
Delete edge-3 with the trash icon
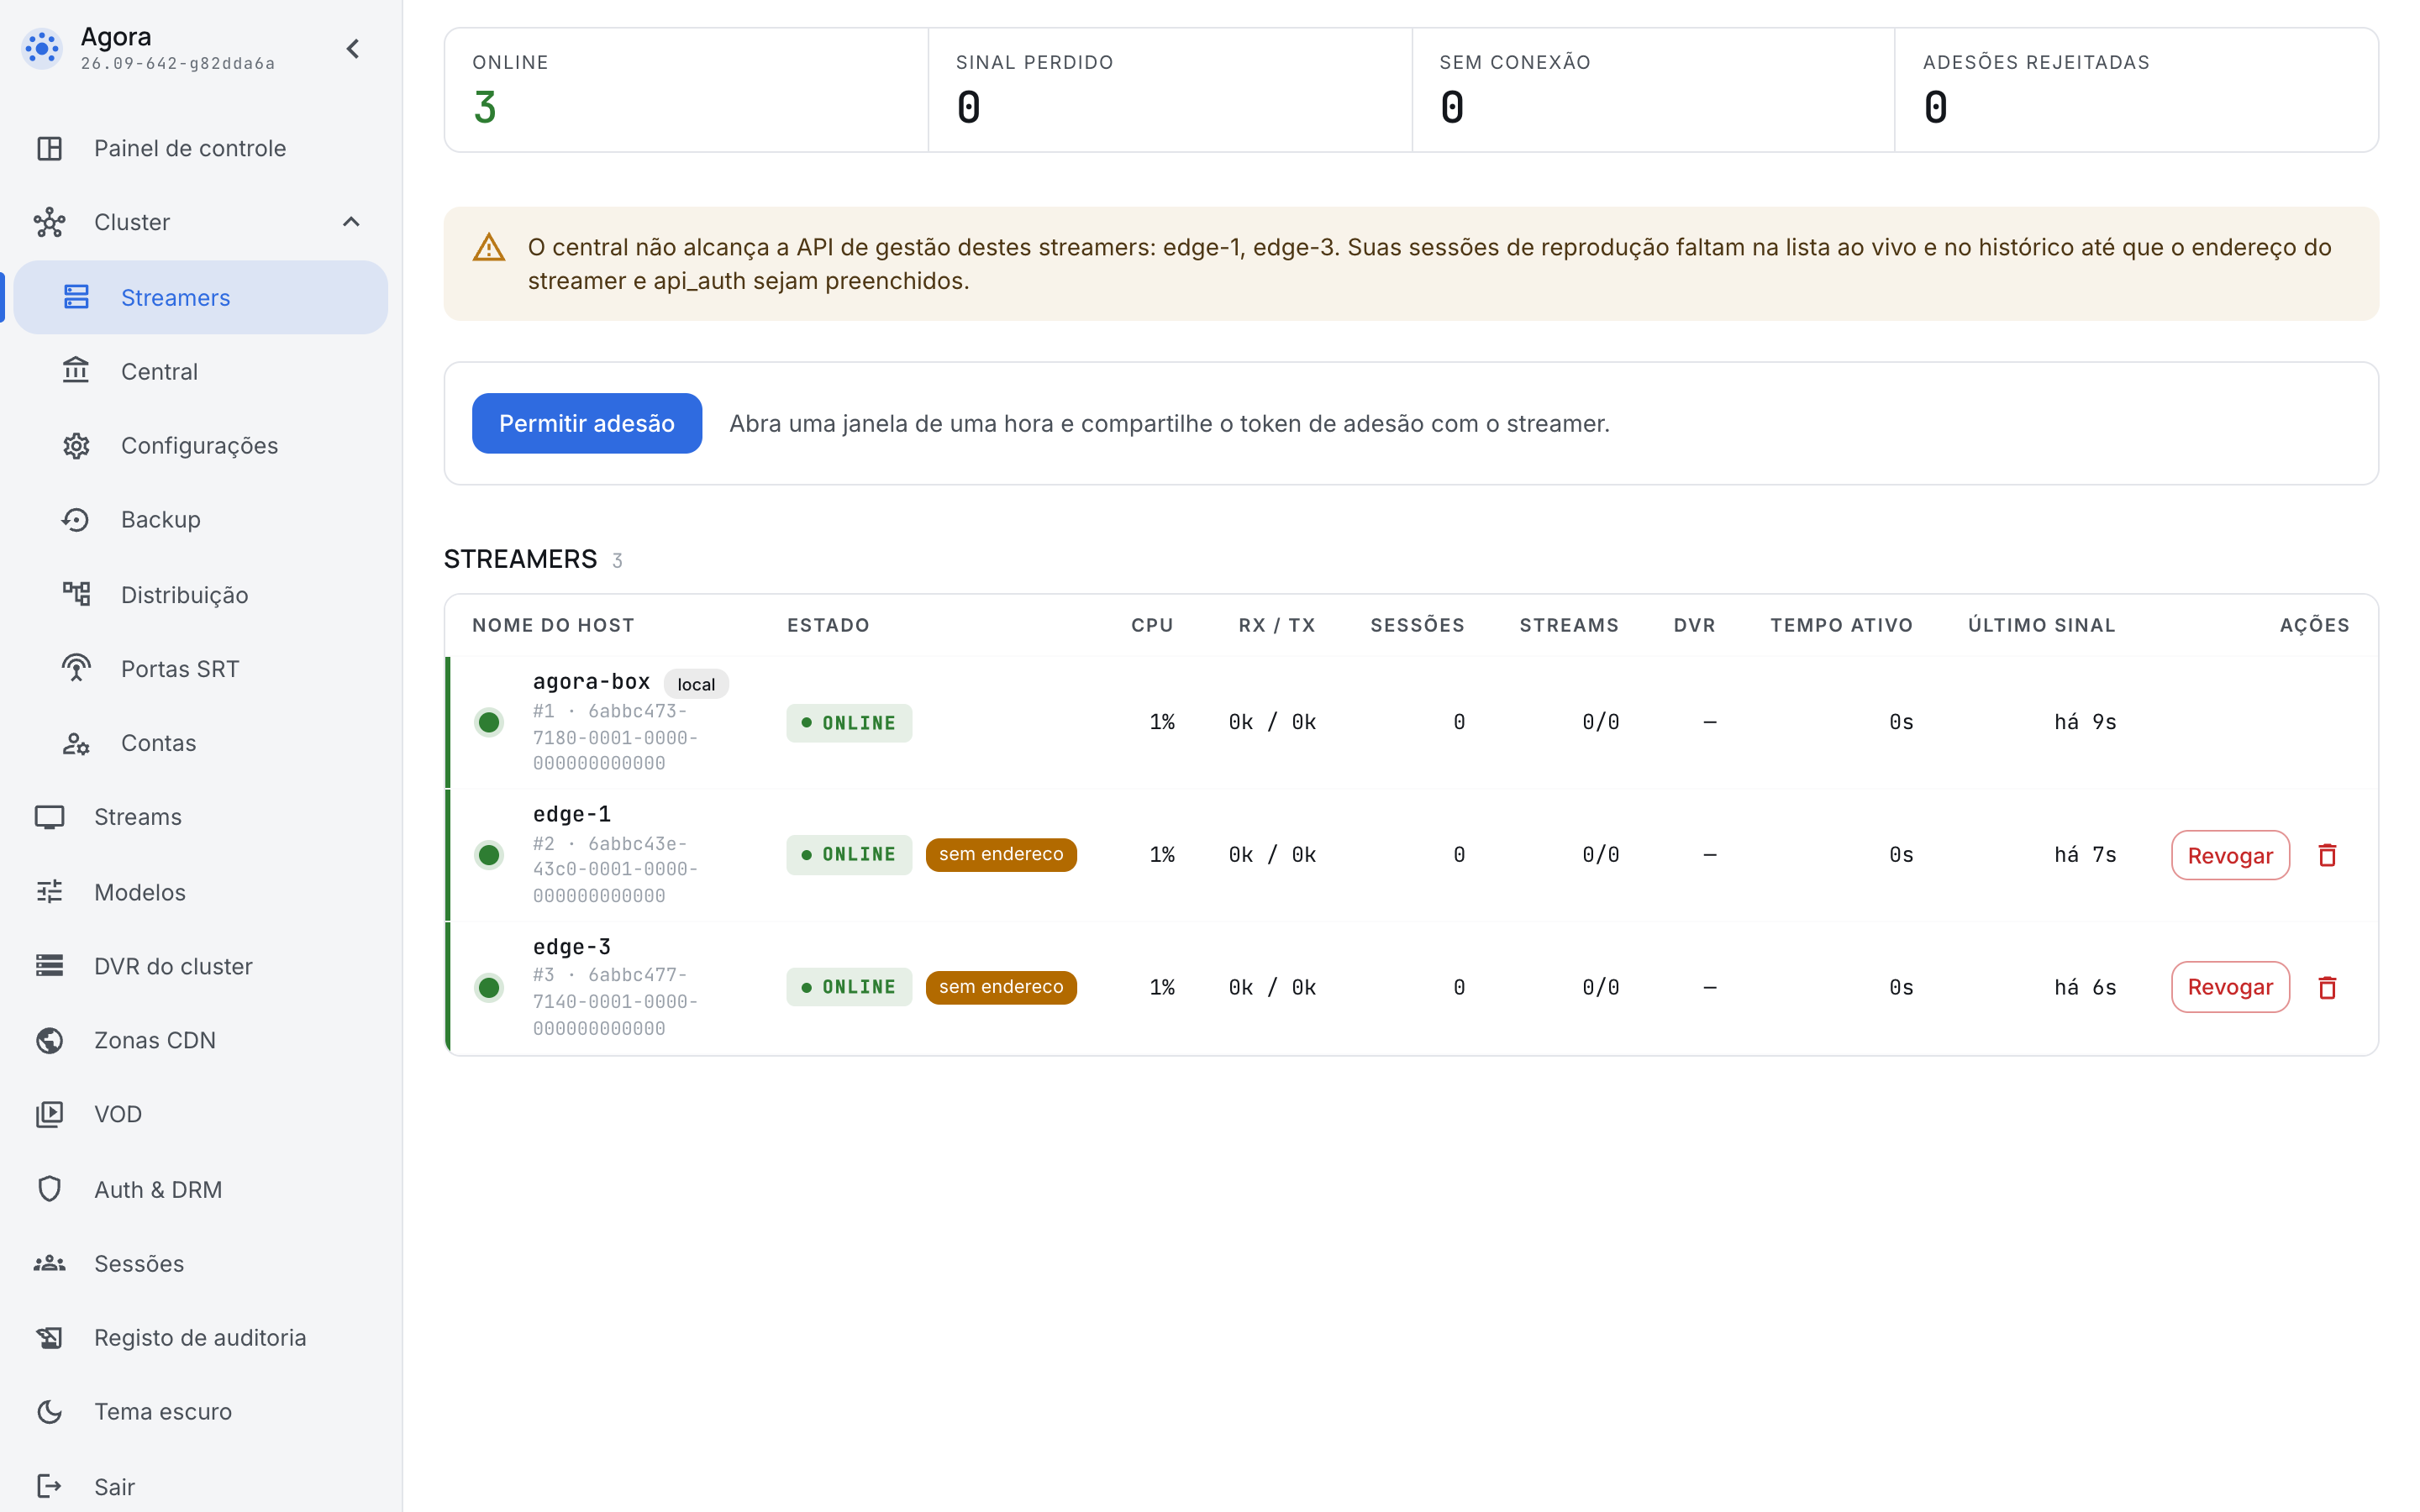click(2327, 987)
